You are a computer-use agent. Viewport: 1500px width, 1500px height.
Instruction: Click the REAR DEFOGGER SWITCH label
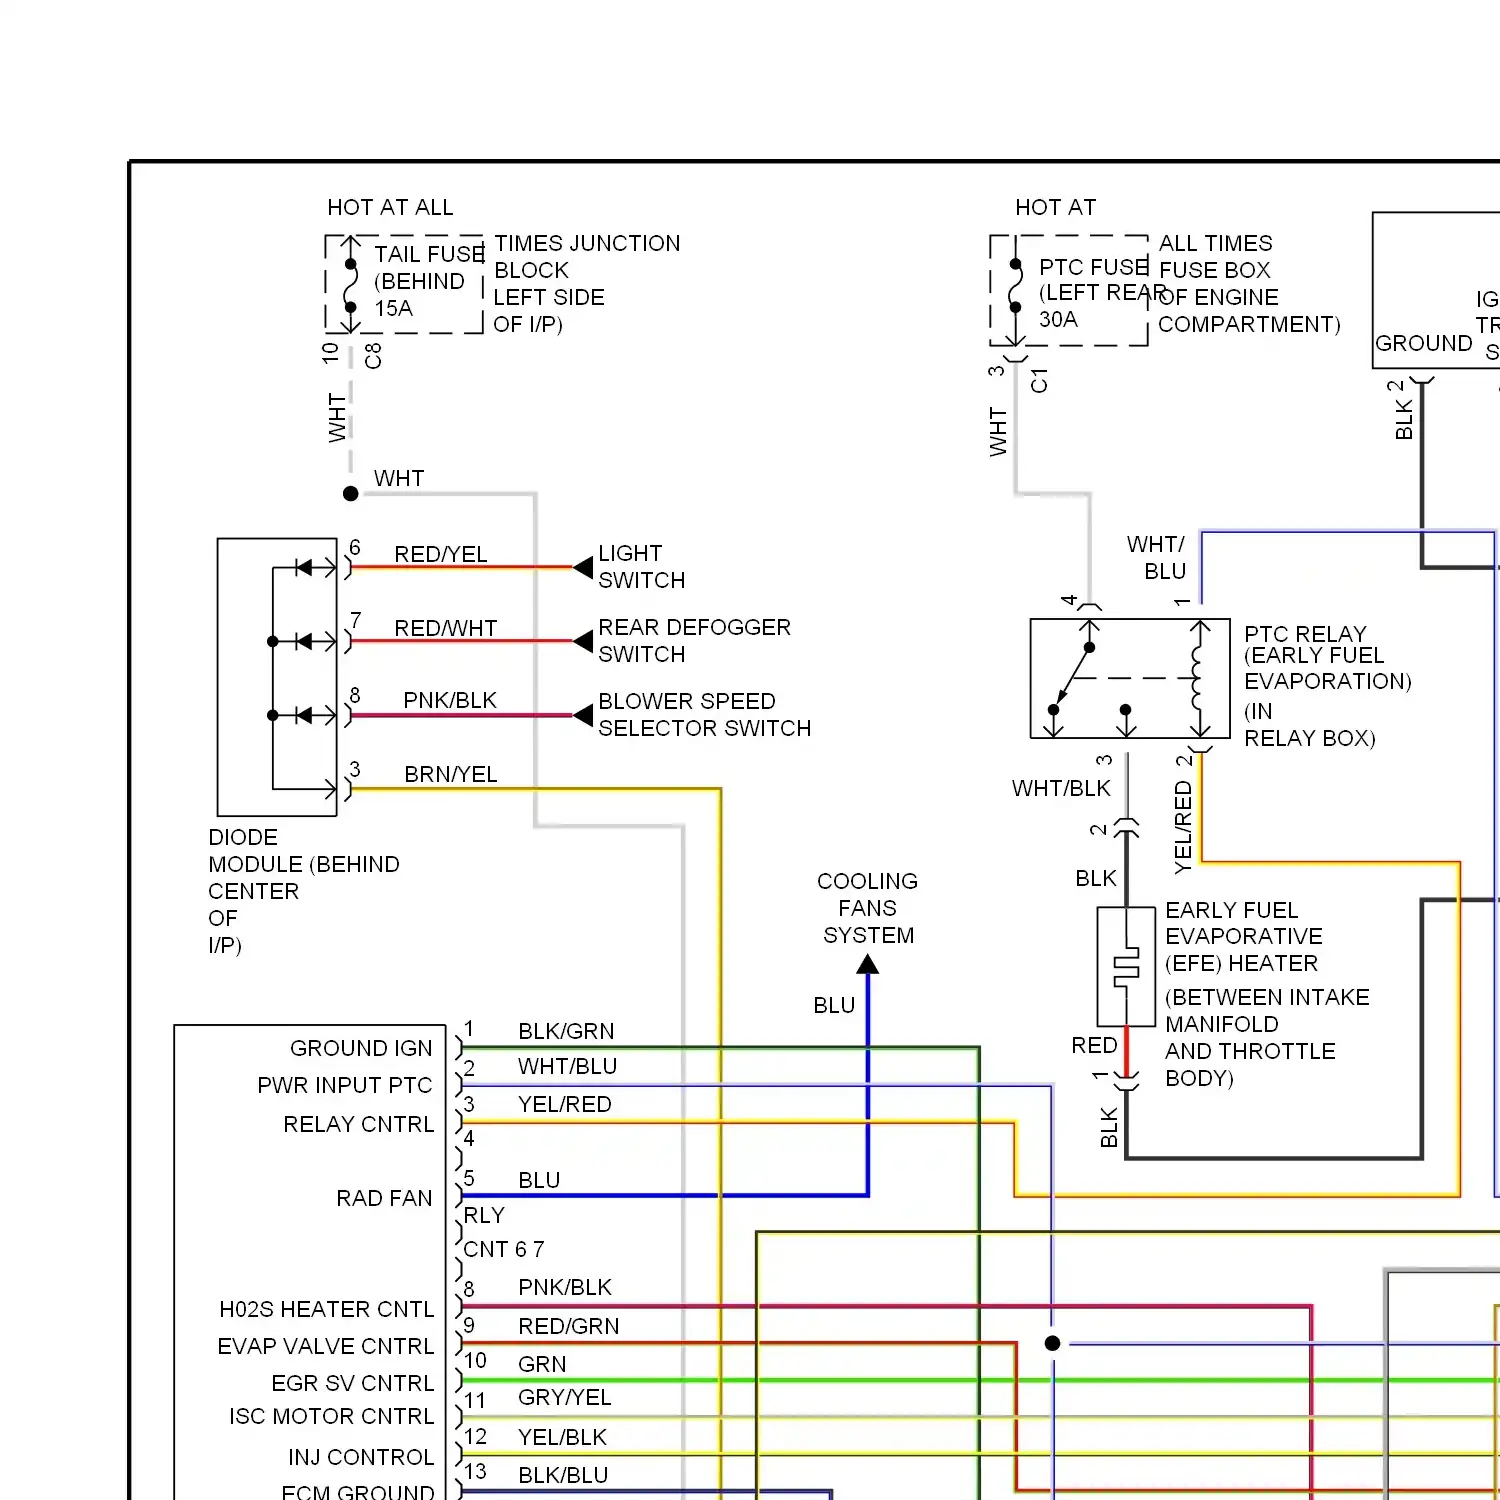[x=695, y=641]
